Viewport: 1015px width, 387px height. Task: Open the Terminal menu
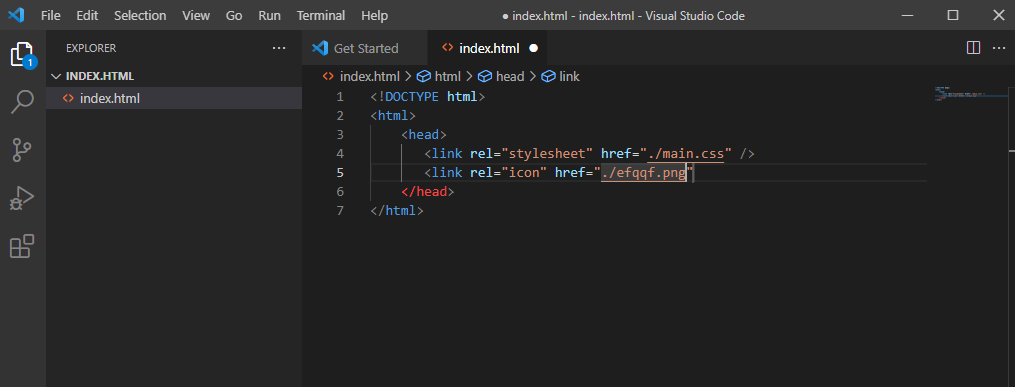tap(321, 15)
